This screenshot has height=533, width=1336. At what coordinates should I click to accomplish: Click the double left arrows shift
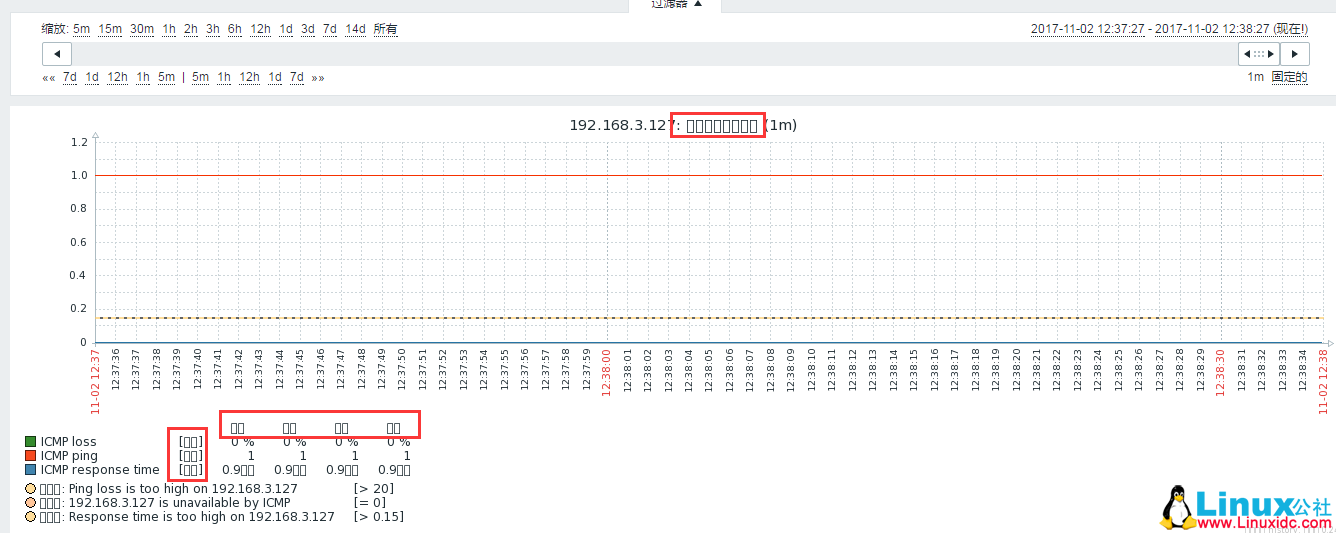[x=49, y=78]
